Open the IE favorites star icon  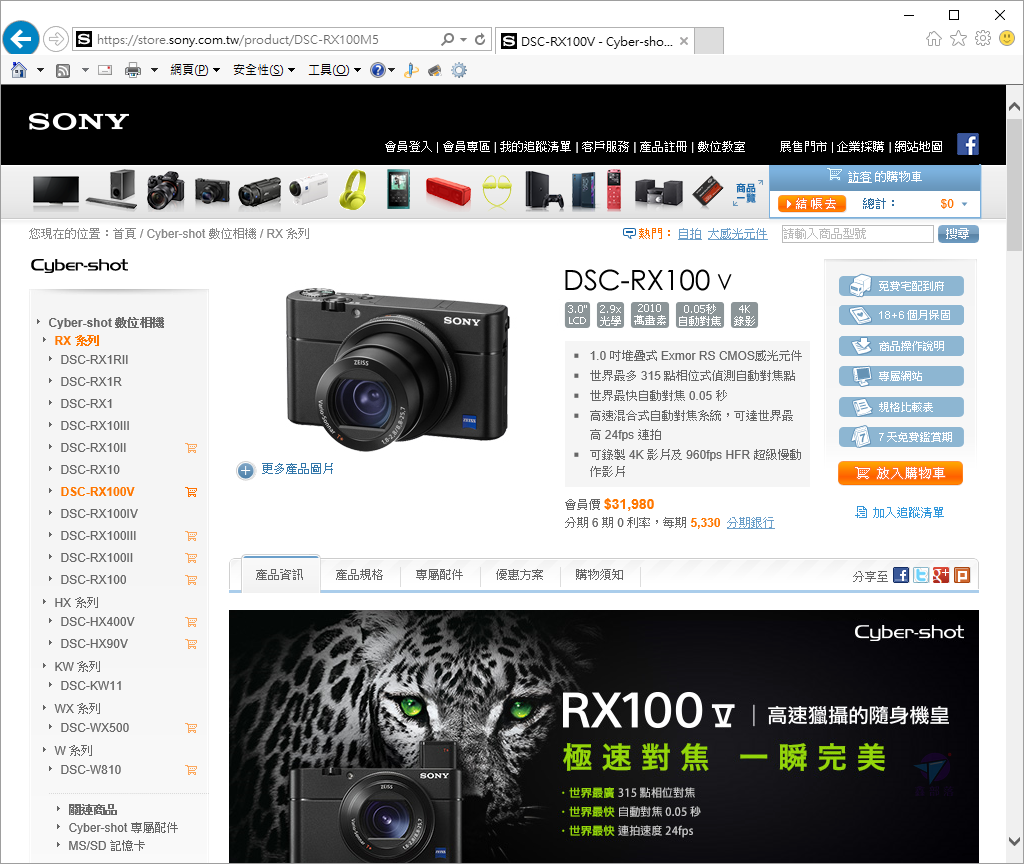tap(958, 39)
